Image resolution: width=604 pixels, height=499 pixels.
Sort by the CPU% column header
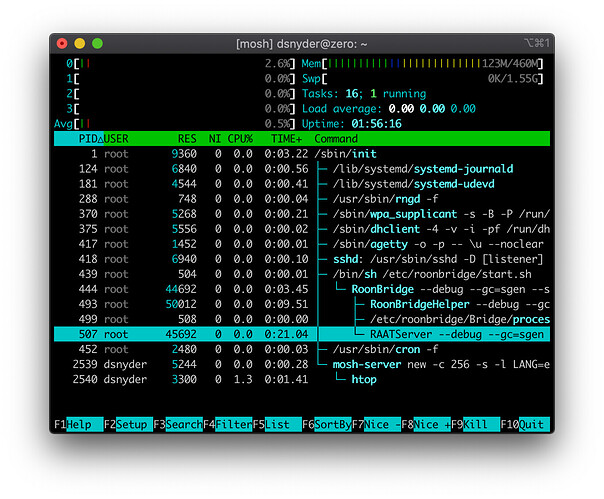[x=240, y=139]
